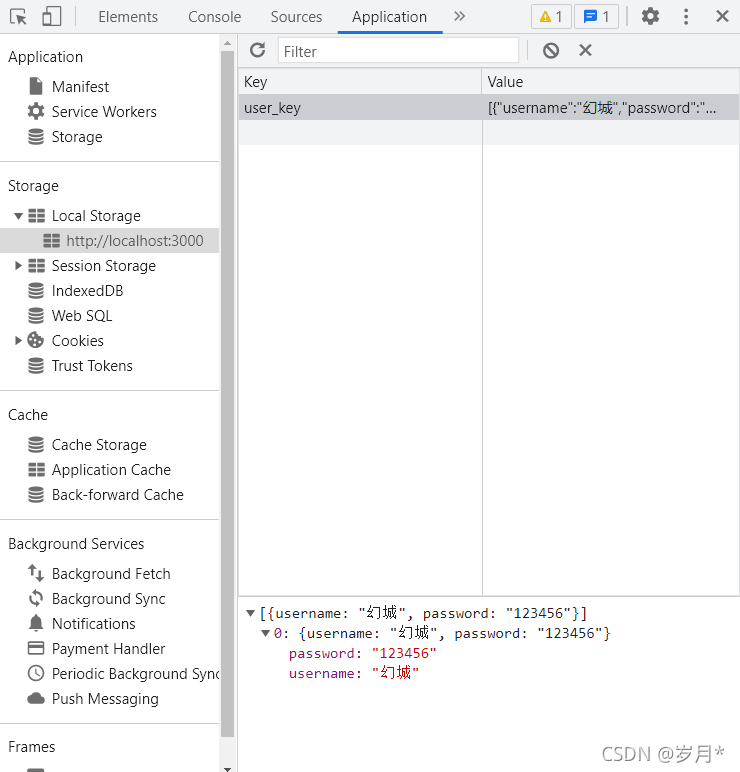The image size is (740, 772).
Task: Click the messages count badge
Action: pyautogui.click(x=596, y=17)
